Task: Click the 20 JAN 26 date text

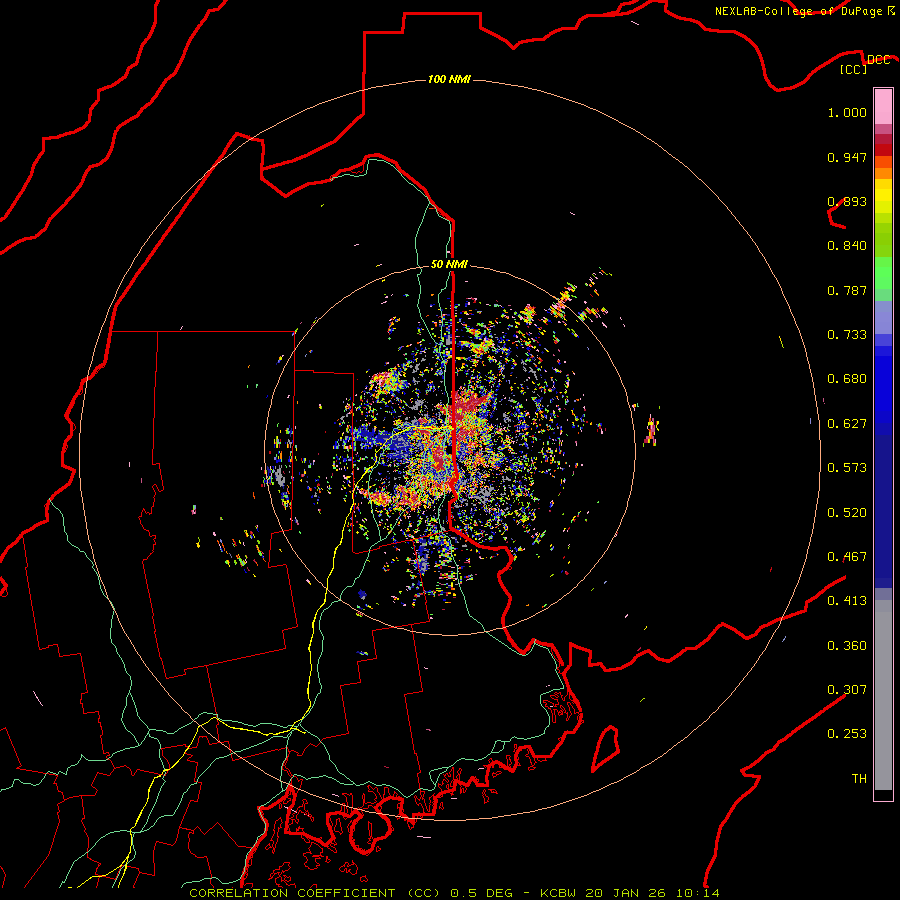Action: pos(628,893)
